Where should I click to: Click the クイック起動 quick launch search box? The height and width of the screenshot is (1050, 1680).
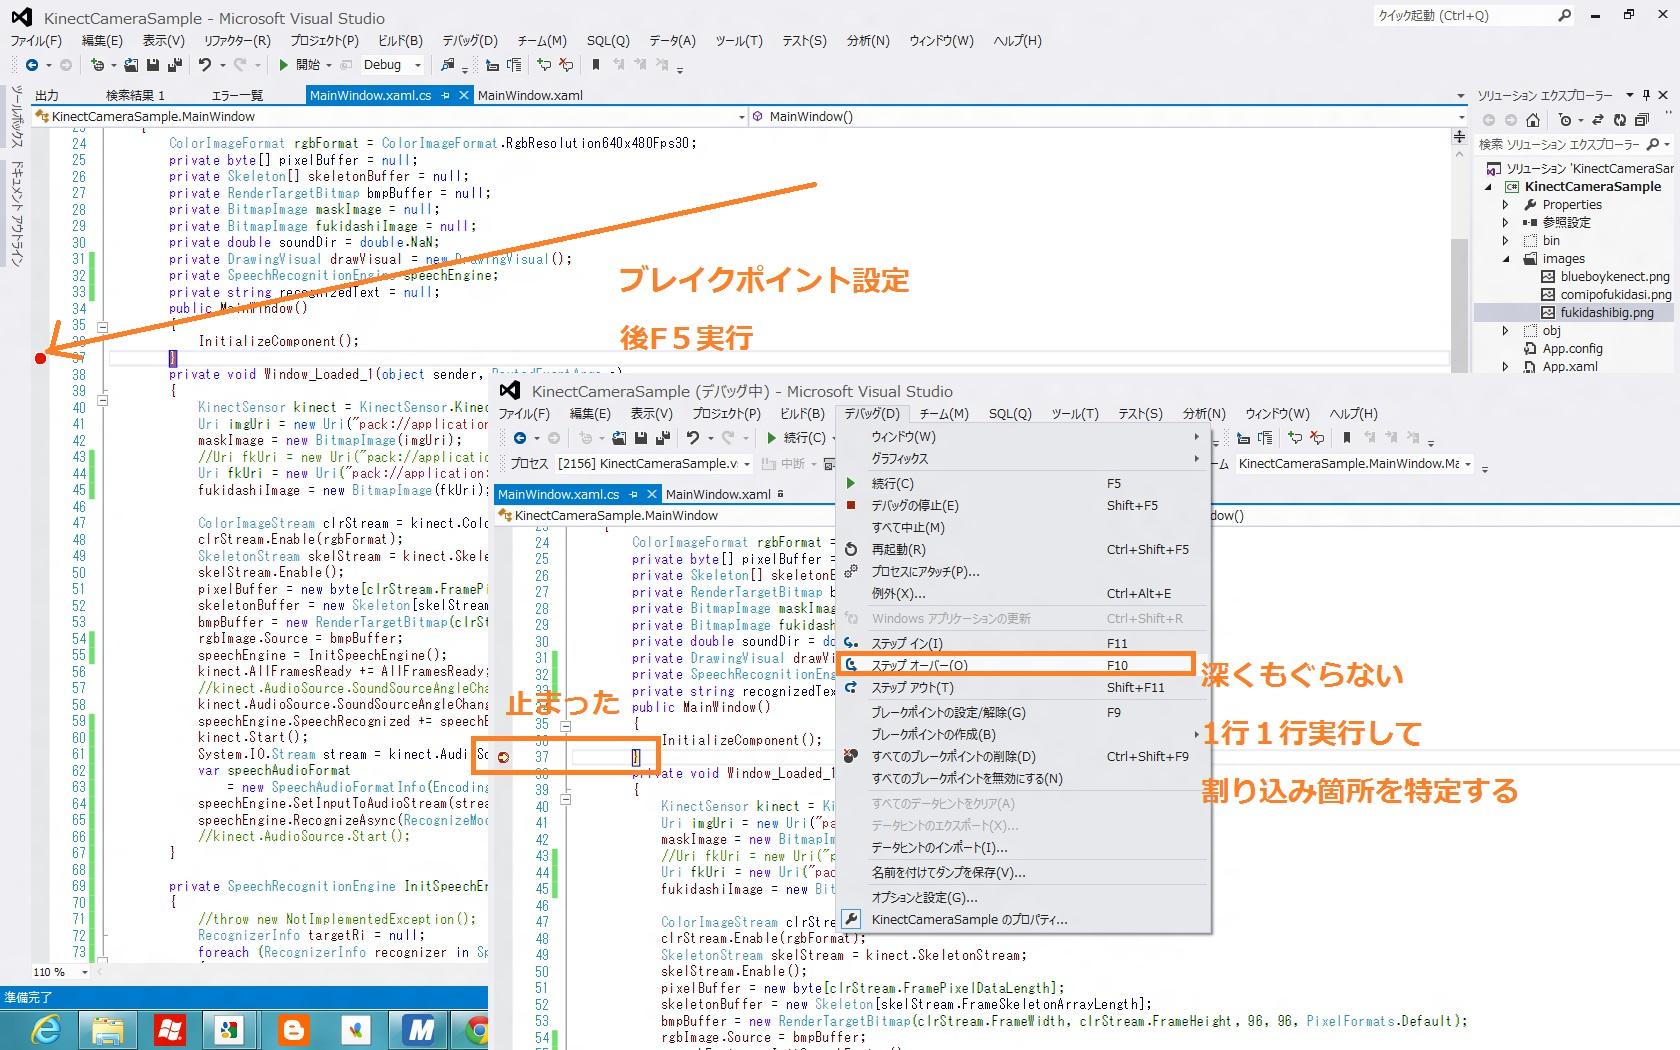1474,16
